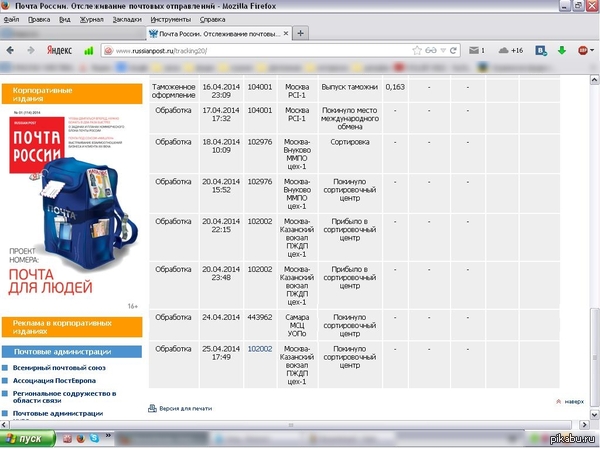Click the Версия для печати link
This screenshot has height=449, width=600.
pyautogui.click(x=186, y=408)
